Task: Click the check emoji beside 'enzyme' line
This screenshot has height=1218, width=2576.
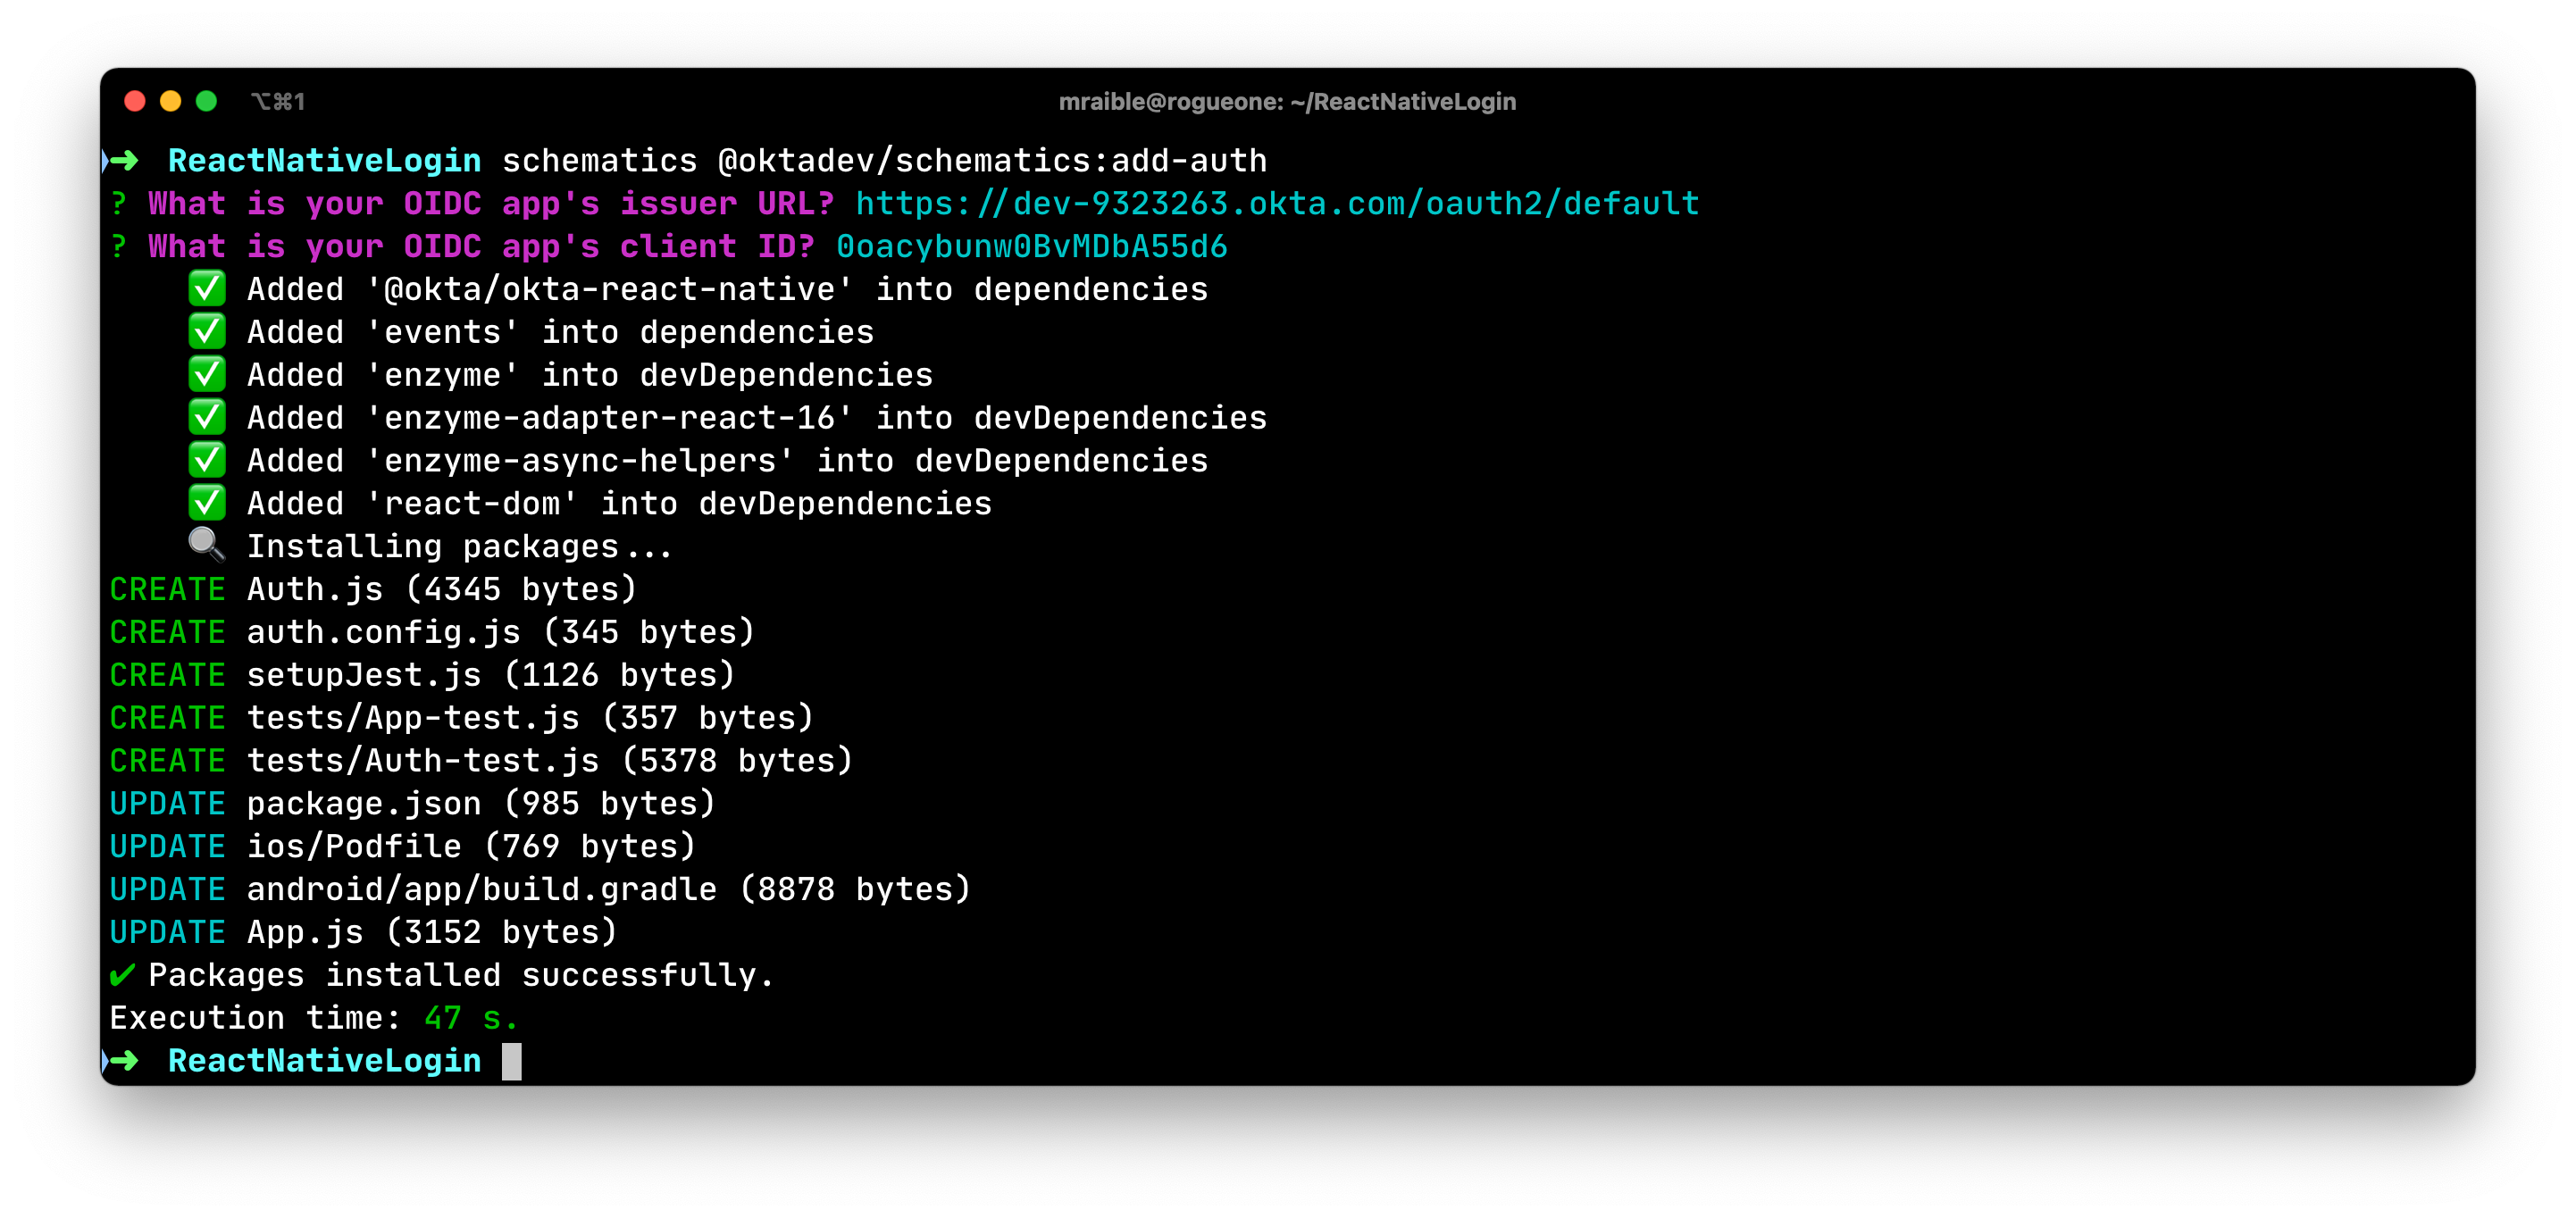Action: (x=207, y=375)
